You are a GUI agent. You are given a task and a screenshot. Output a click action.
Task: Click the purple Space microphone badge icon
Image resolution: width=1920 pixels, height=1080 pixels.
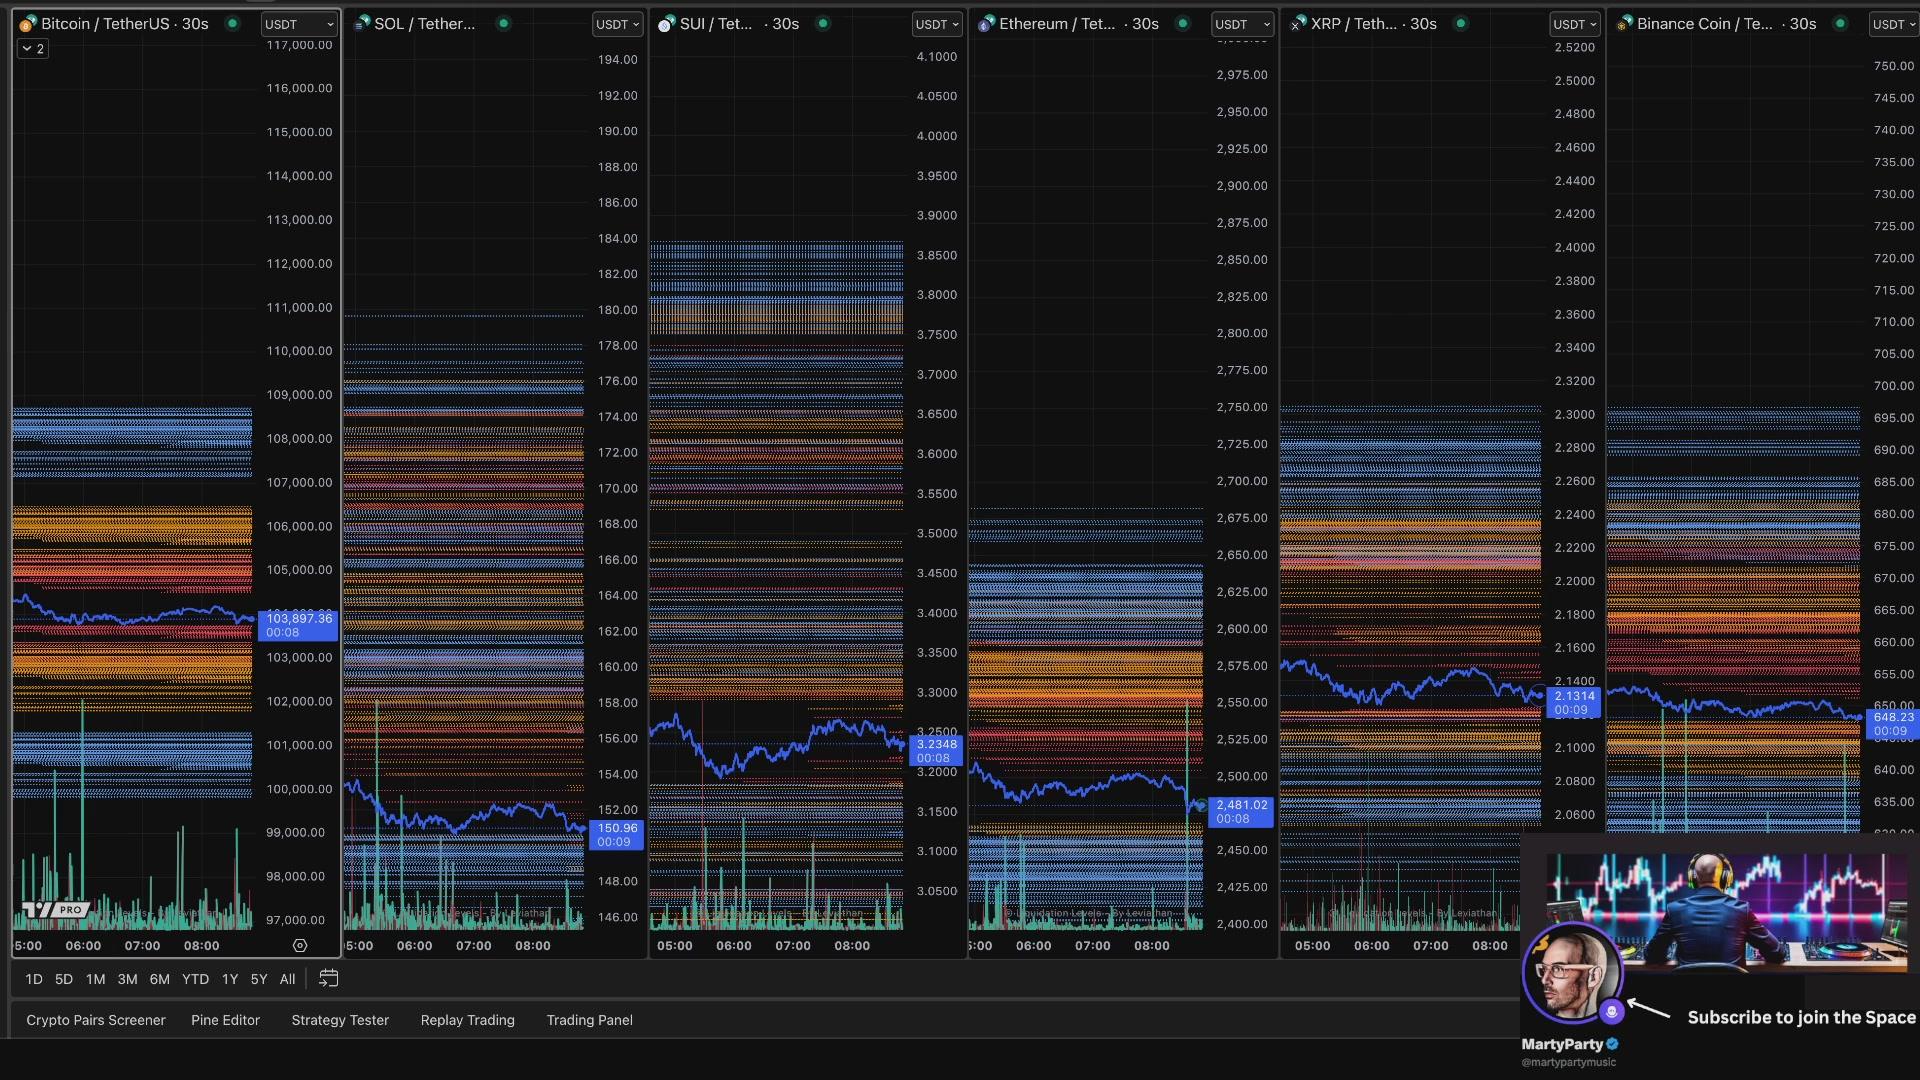pyautogui.click(x=1611, y=1011)
